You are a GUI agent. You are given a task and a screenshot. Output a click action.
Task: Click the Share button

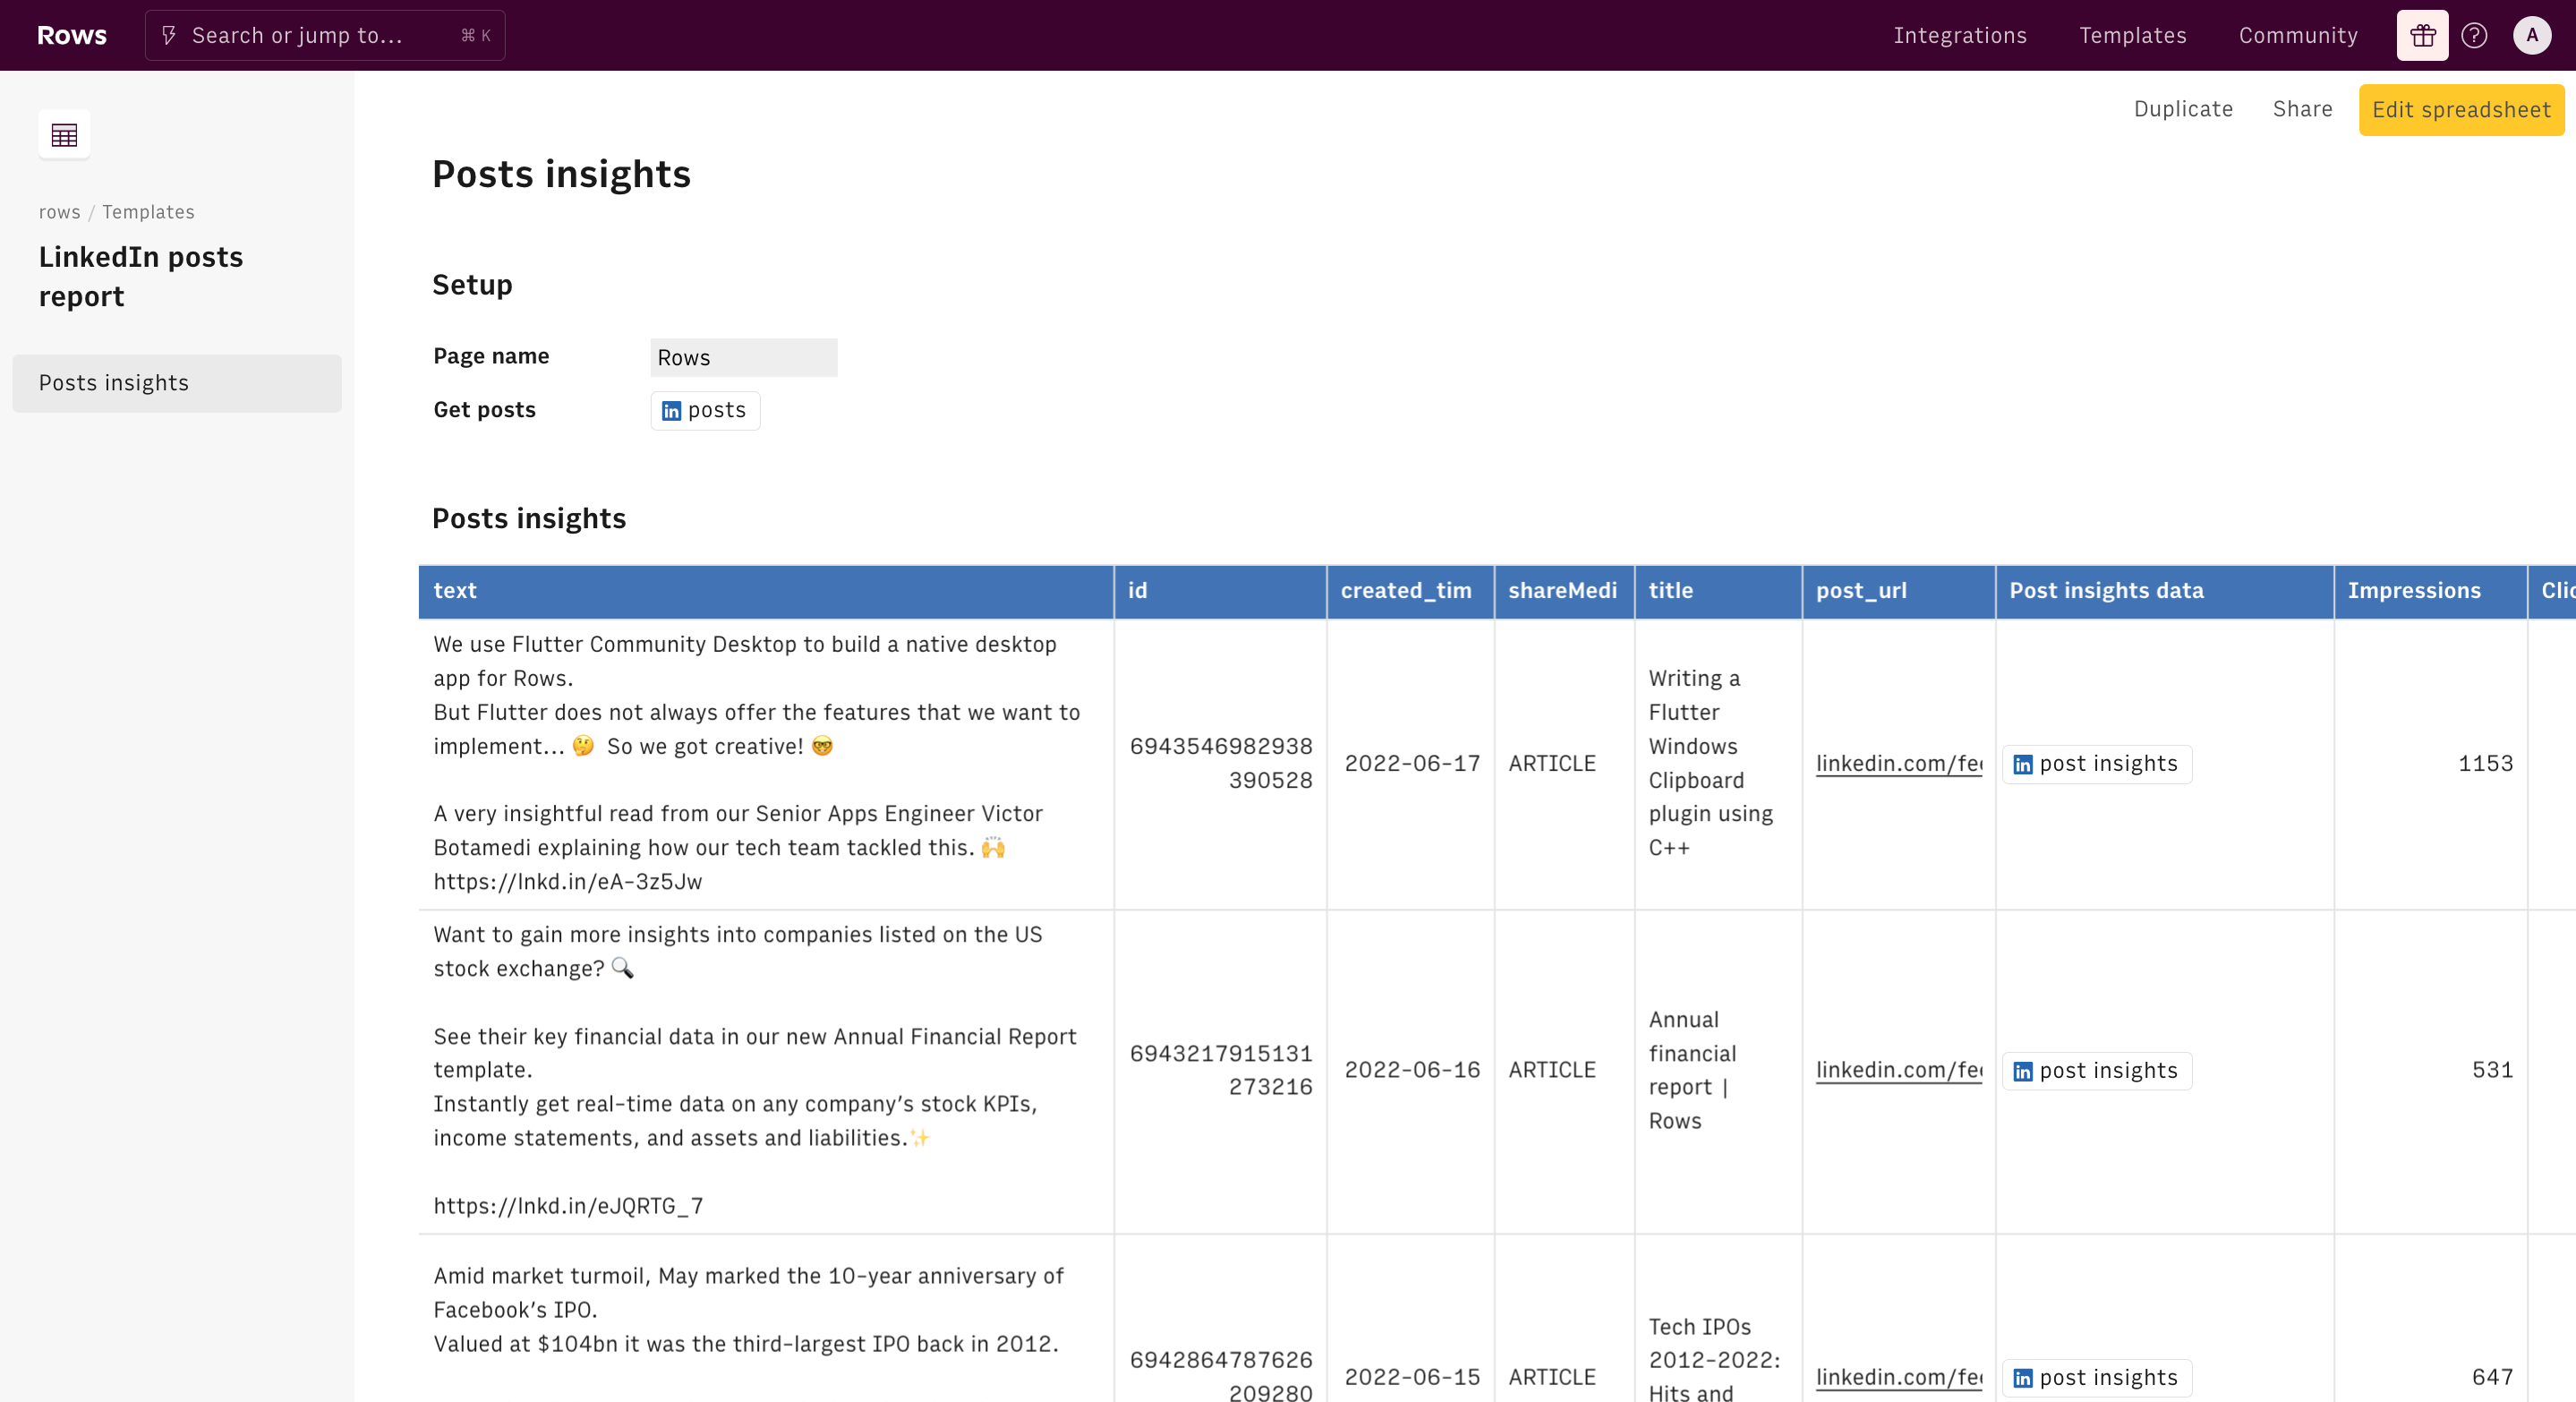coord(2302,109)
